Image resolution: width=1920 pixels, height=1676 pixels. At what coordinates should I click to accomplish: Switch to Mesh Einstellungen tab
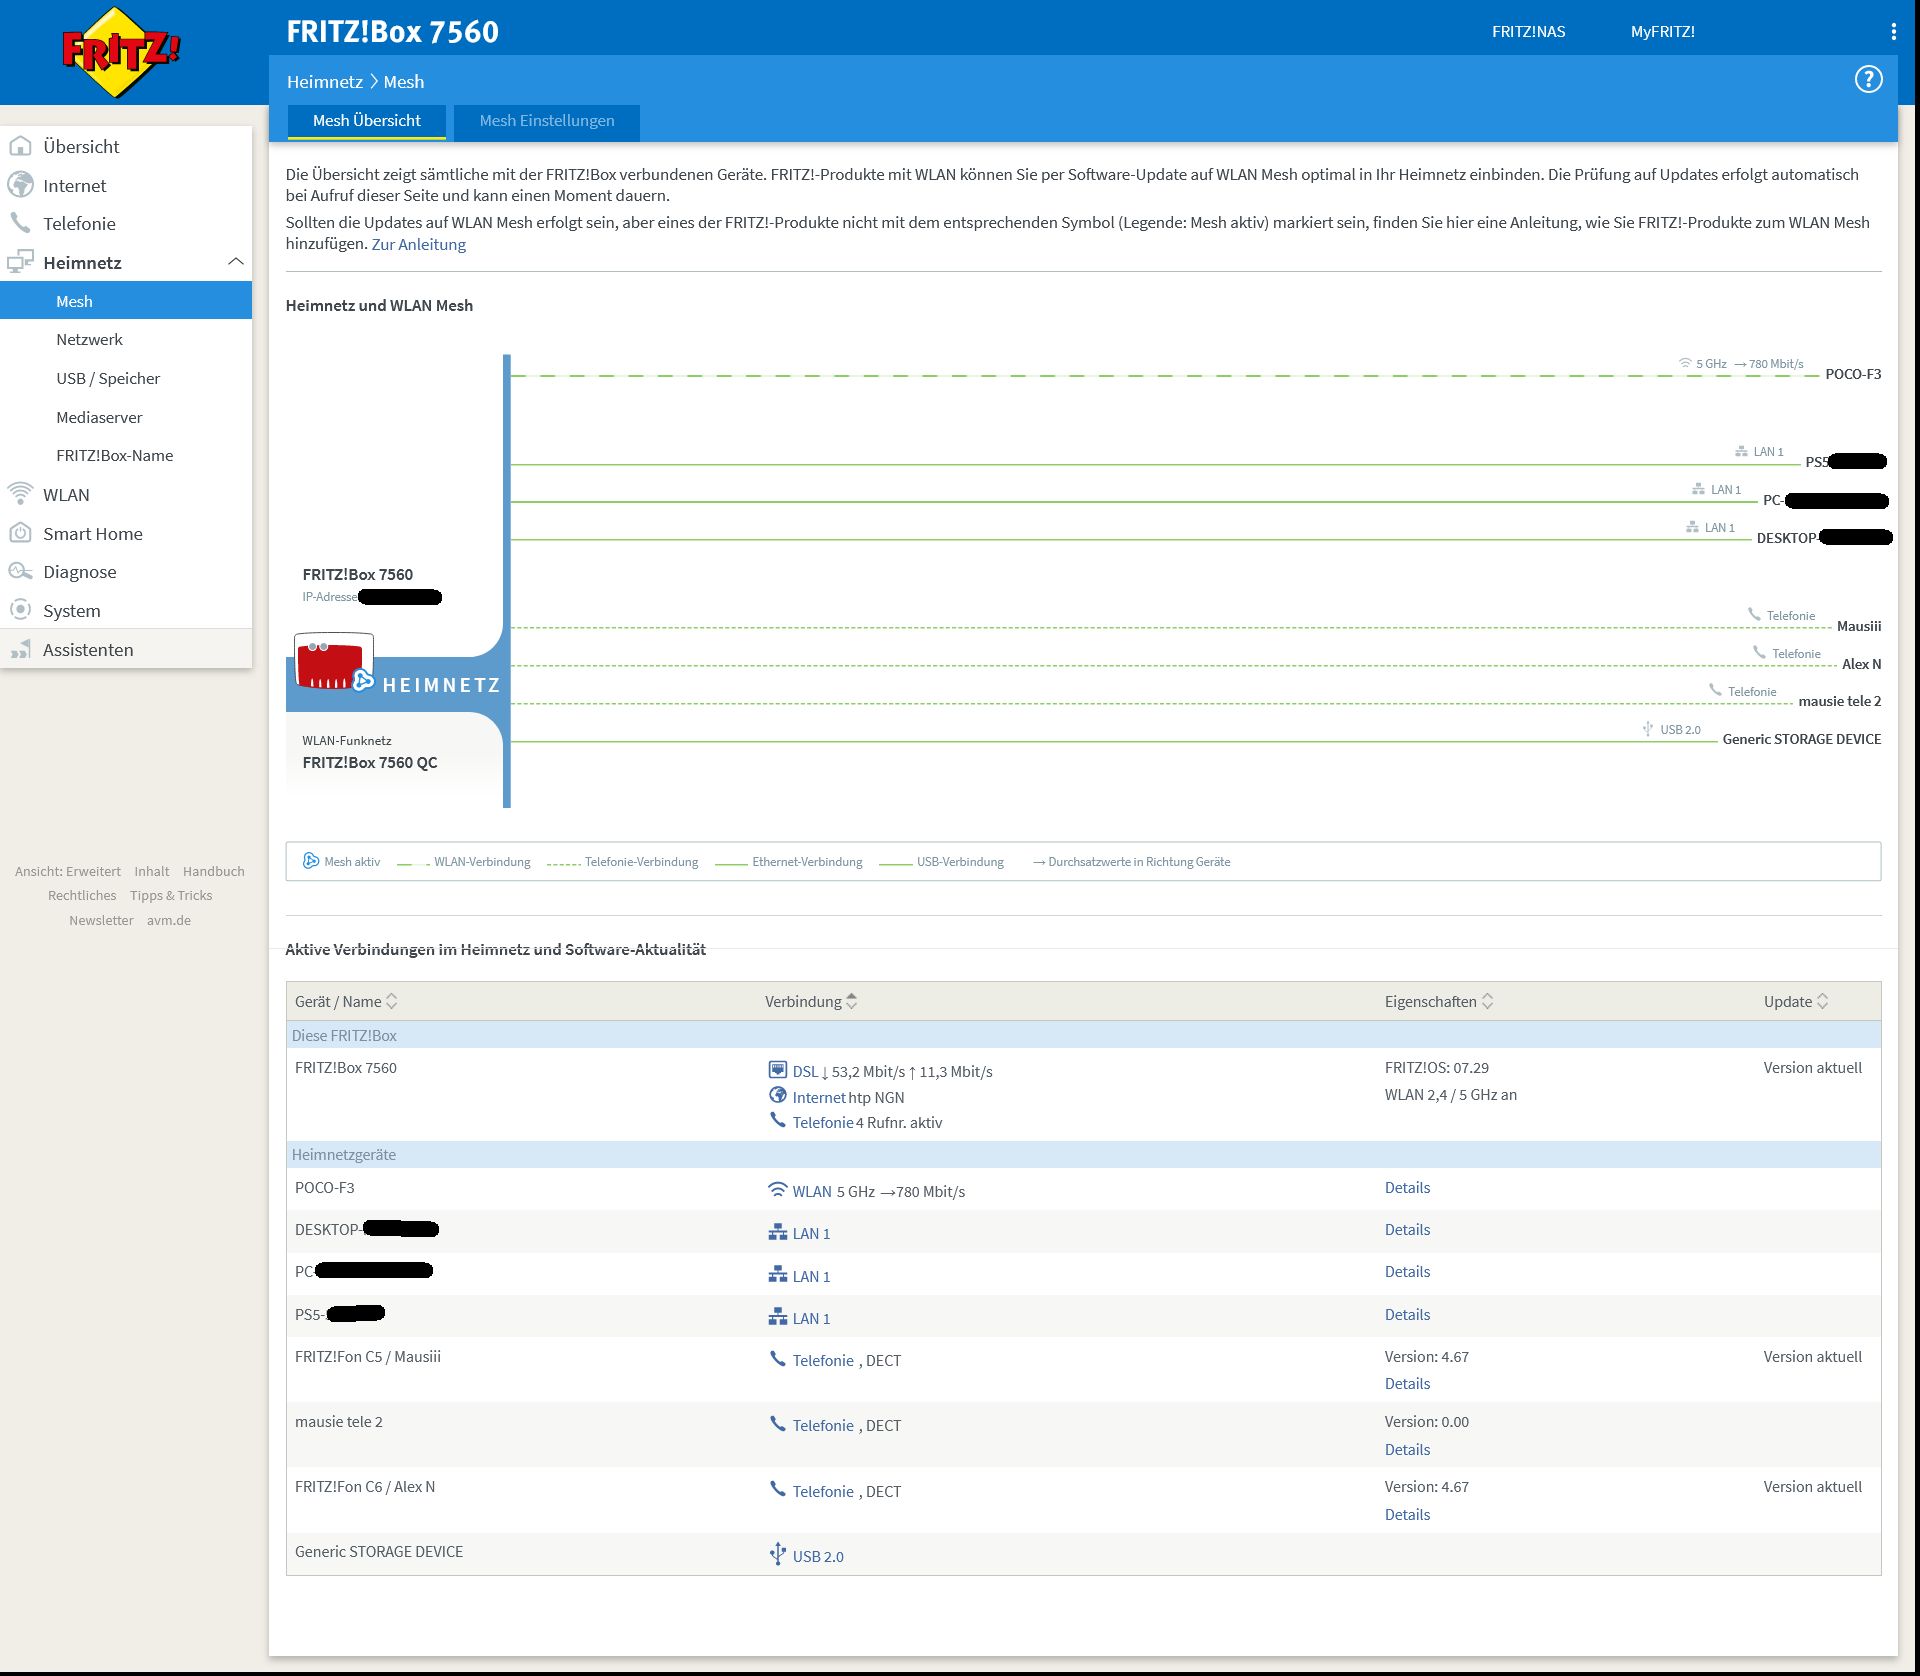pyautogui.click(x=546, y=121)
